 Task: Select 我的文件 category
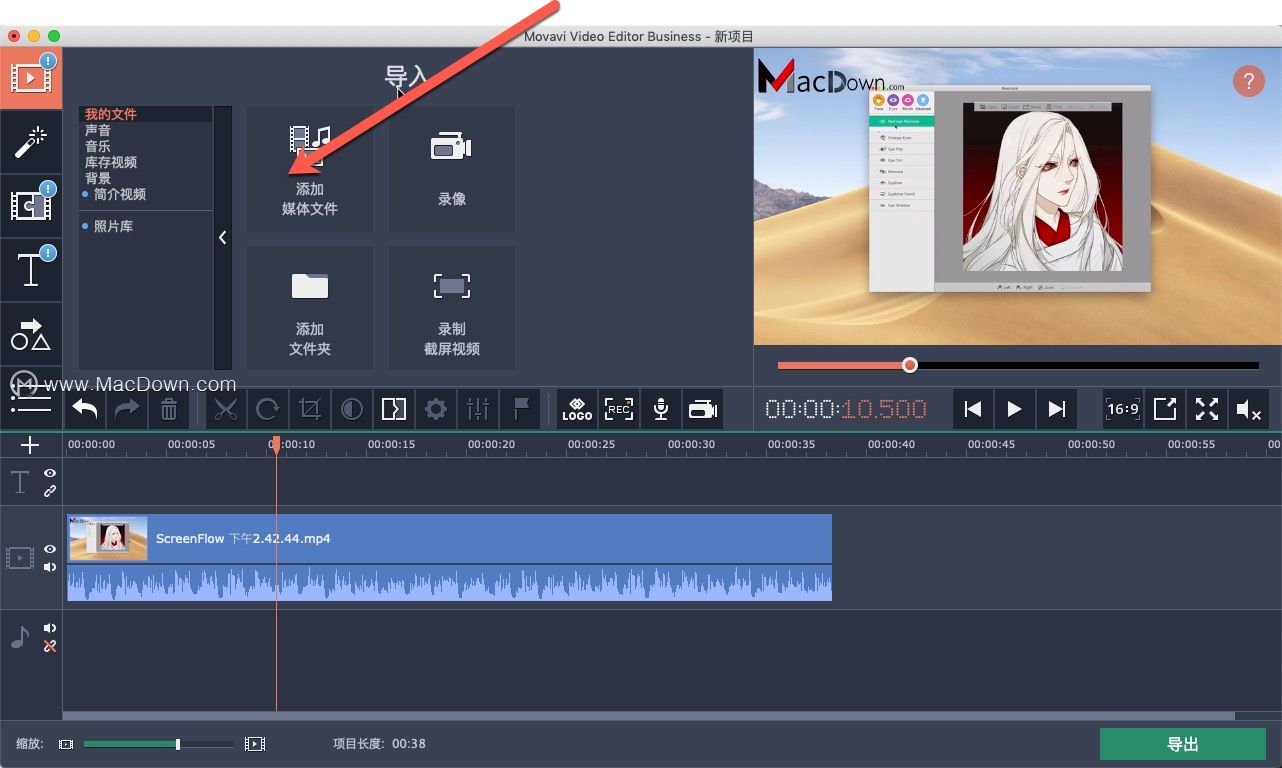pyautogui.click(x=111, y=114)
